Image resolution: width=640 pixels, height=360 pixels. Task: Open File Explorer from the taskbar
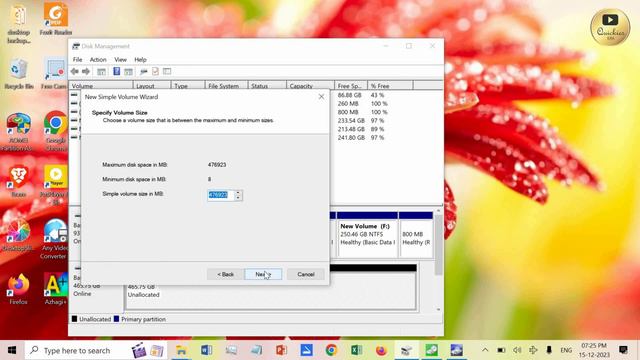pyautogui.click(x=181, y=350)
